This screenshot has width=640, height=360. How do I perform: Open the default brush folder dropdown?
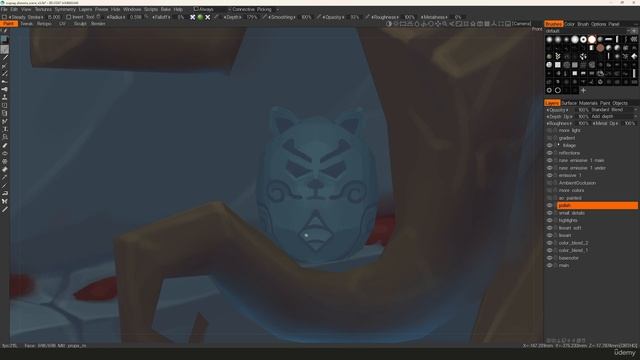point(591,31)
